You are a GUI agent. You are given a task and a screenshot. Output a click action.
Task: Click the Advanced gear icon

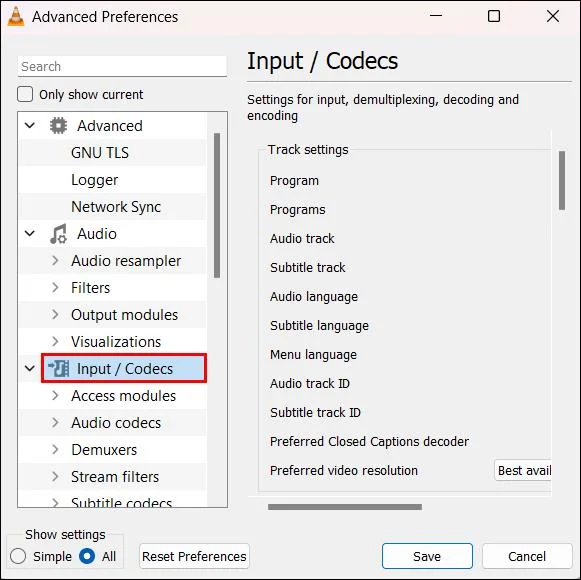pos(58,126)
